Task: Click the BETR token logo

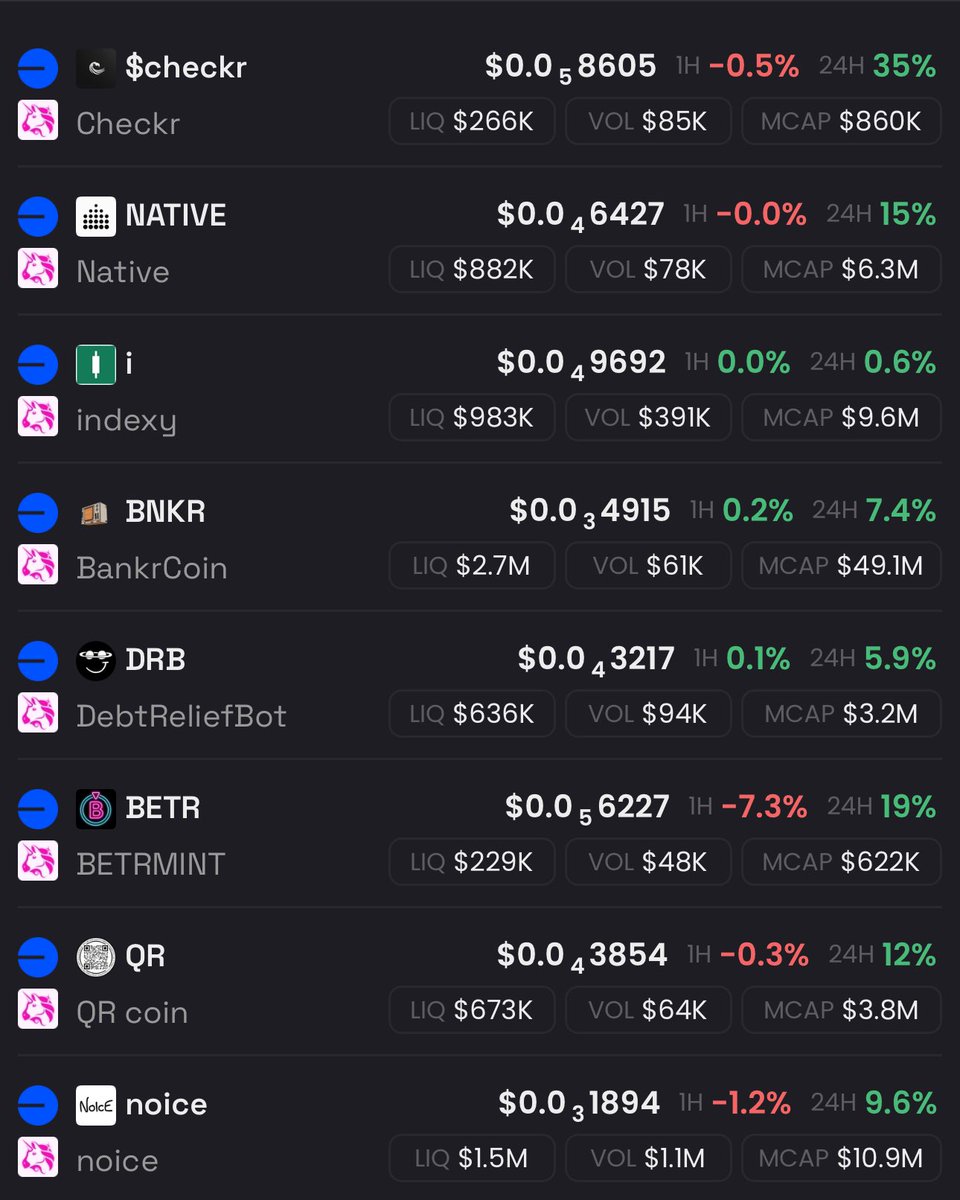Action: point(96,809)
